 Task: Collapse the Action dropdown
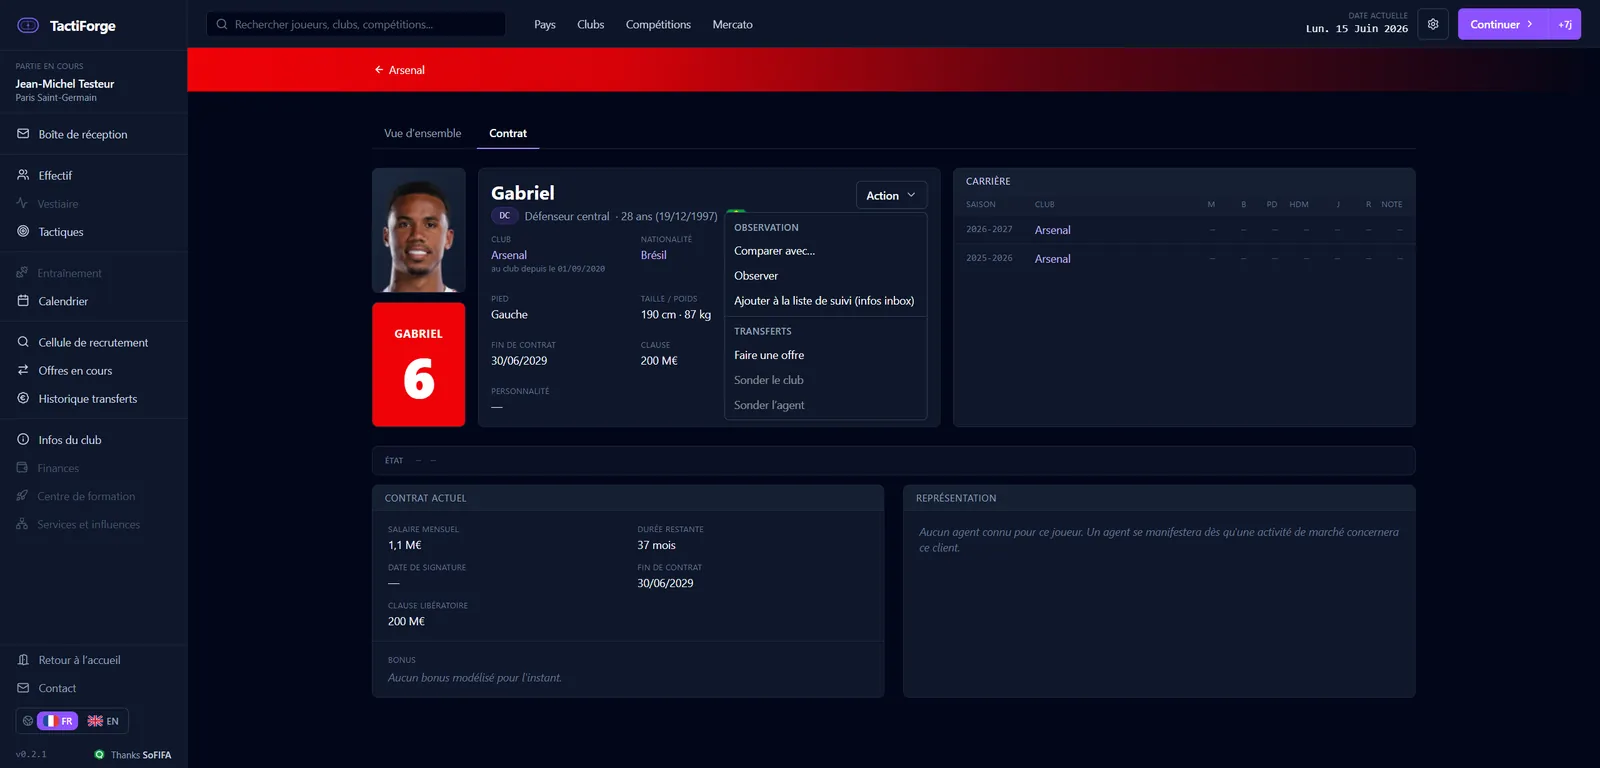pyautogui.click(x=891, y=195)
